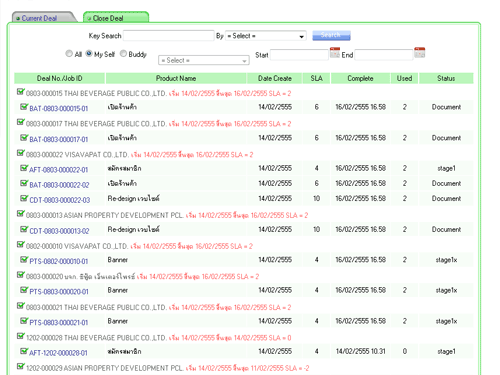Viewport: 500px width, 375px height.
Task: Open job link AFT-1202-000028-01
Action: pos(58,353)
